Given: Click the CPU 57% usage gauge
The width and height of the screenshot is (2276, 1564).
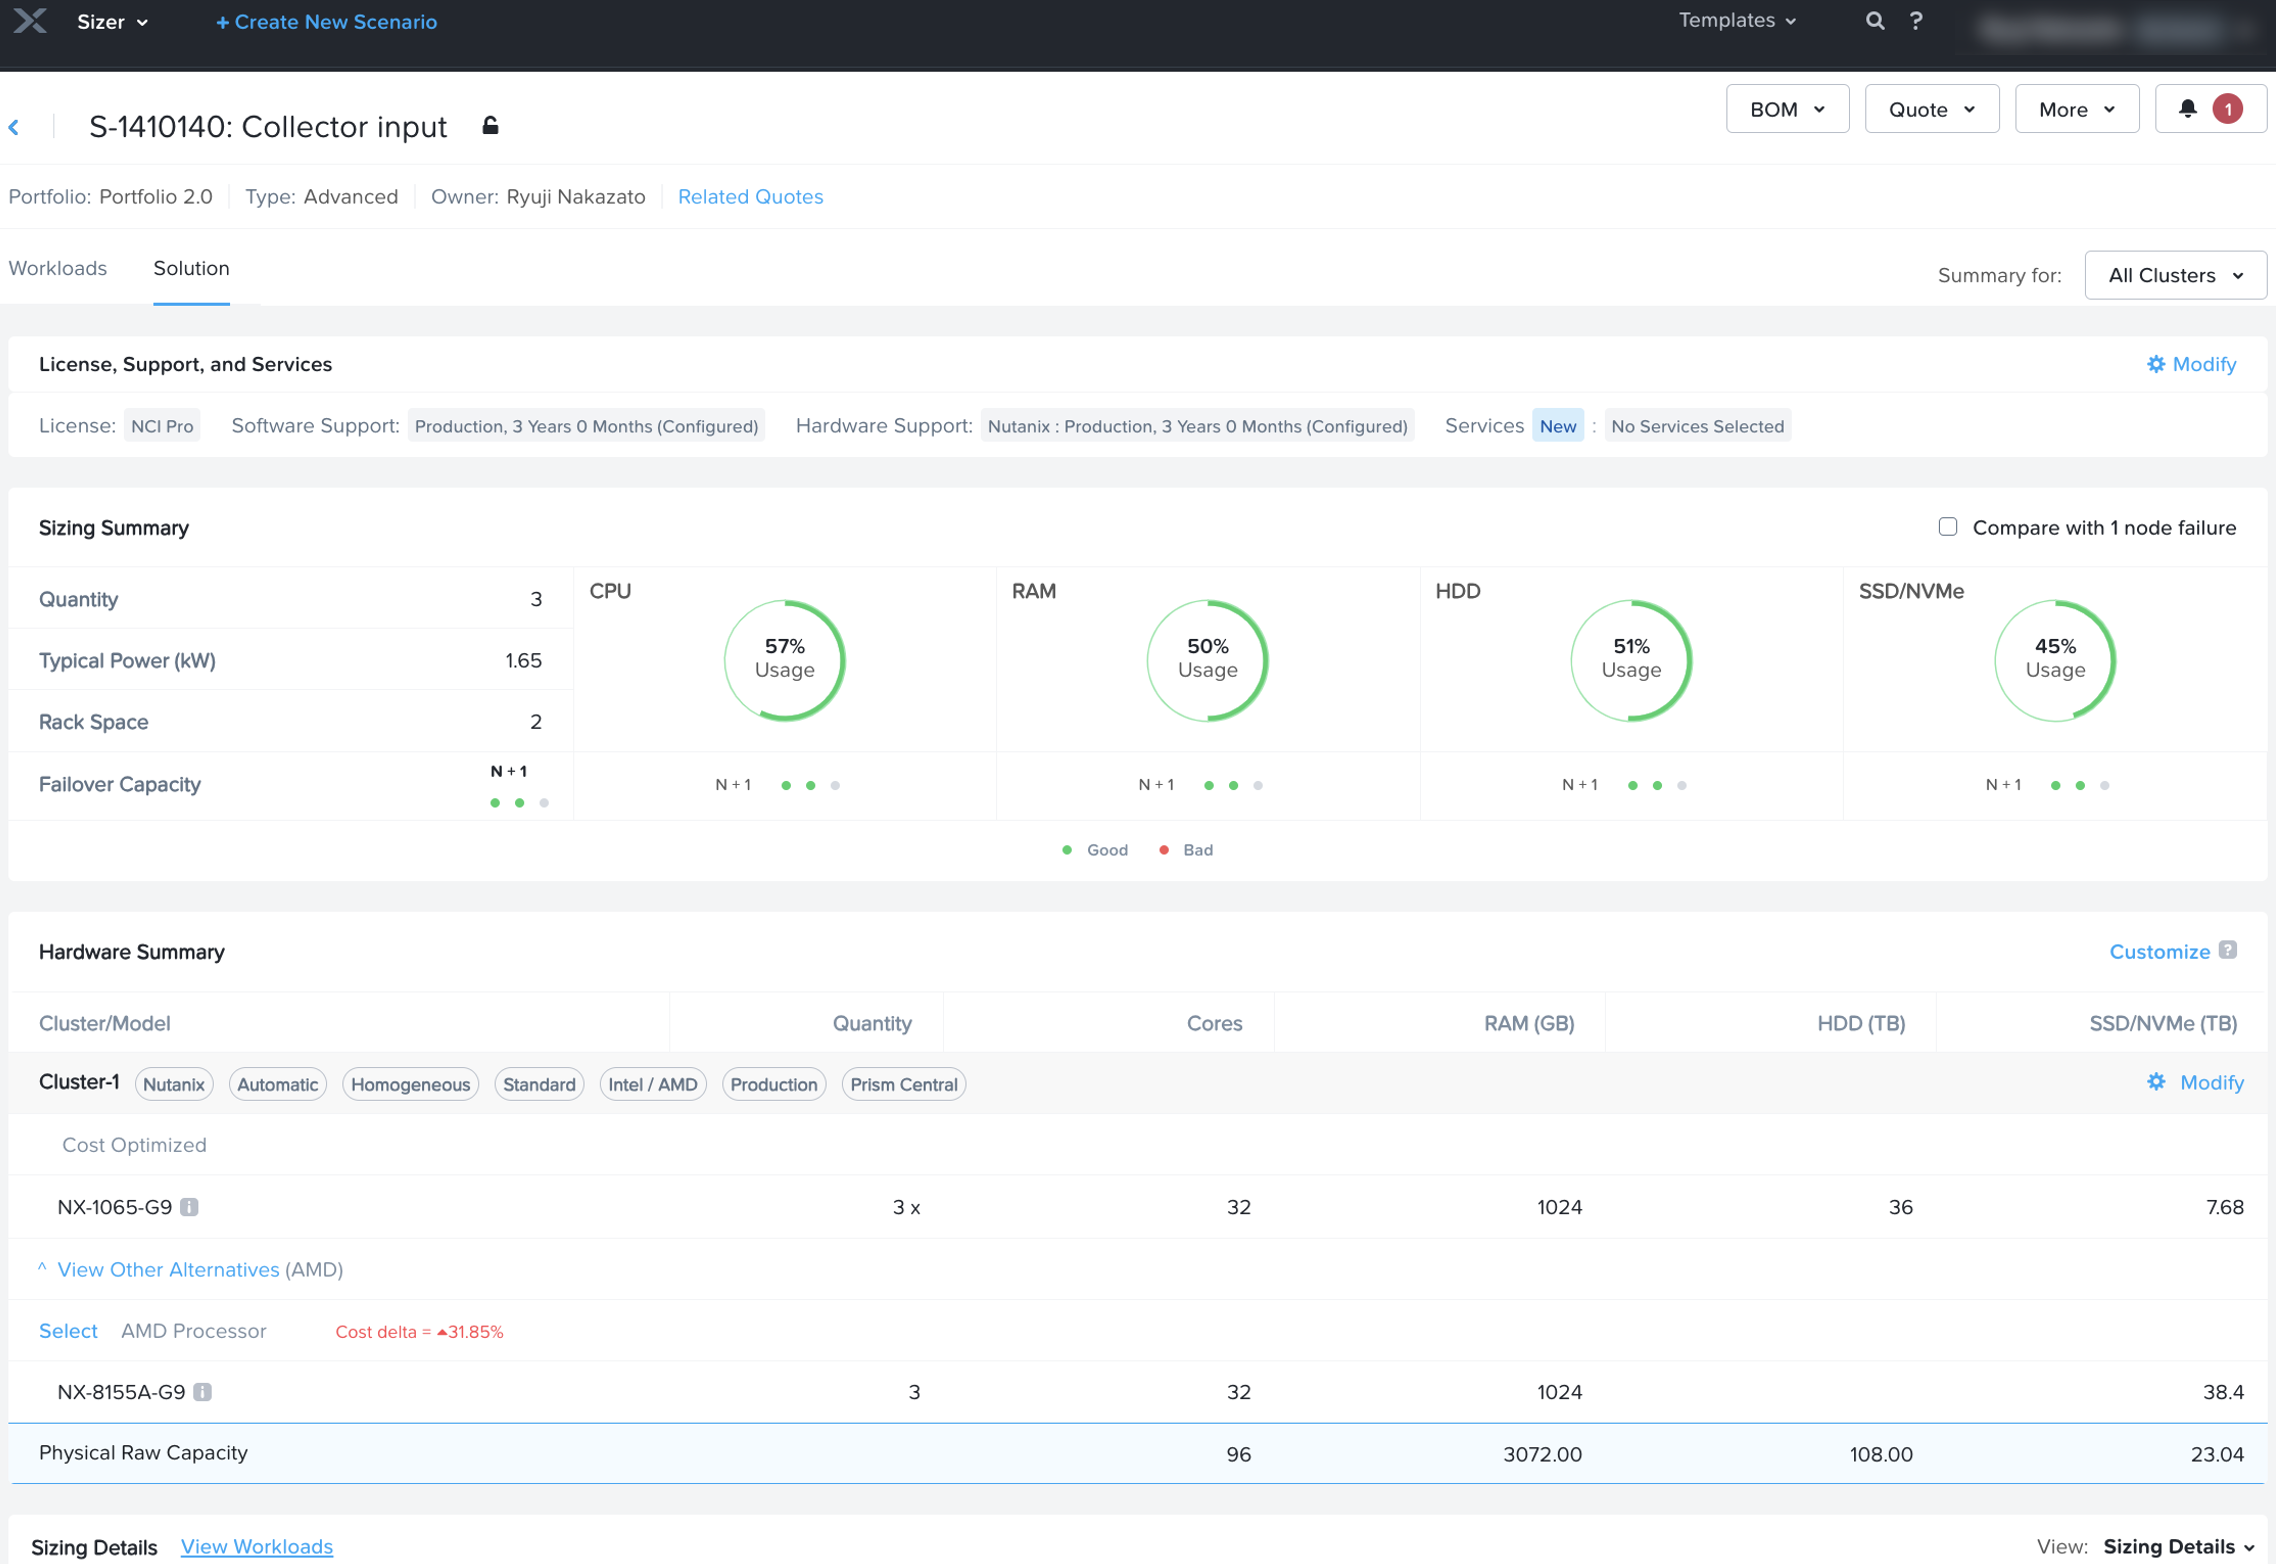Looking at the screenshot, I should tap(785, 660).
